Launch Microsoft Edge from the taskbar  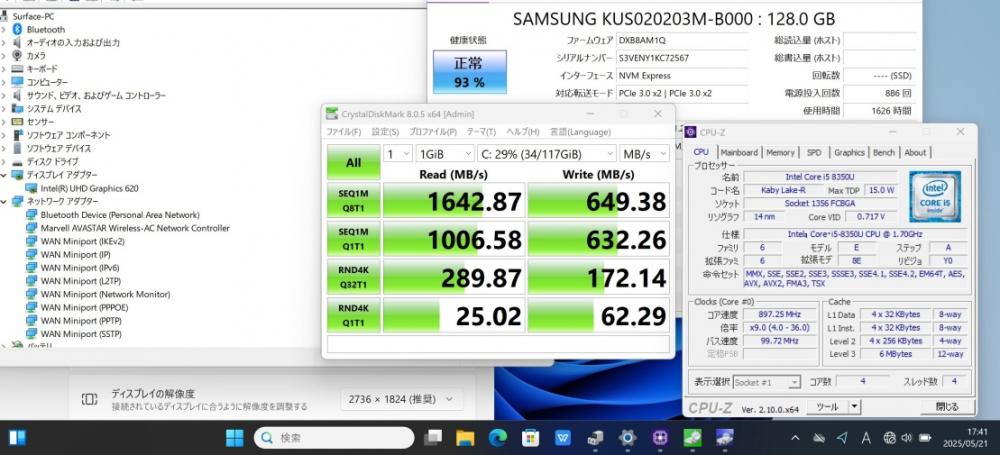click(x=498, y=438)
